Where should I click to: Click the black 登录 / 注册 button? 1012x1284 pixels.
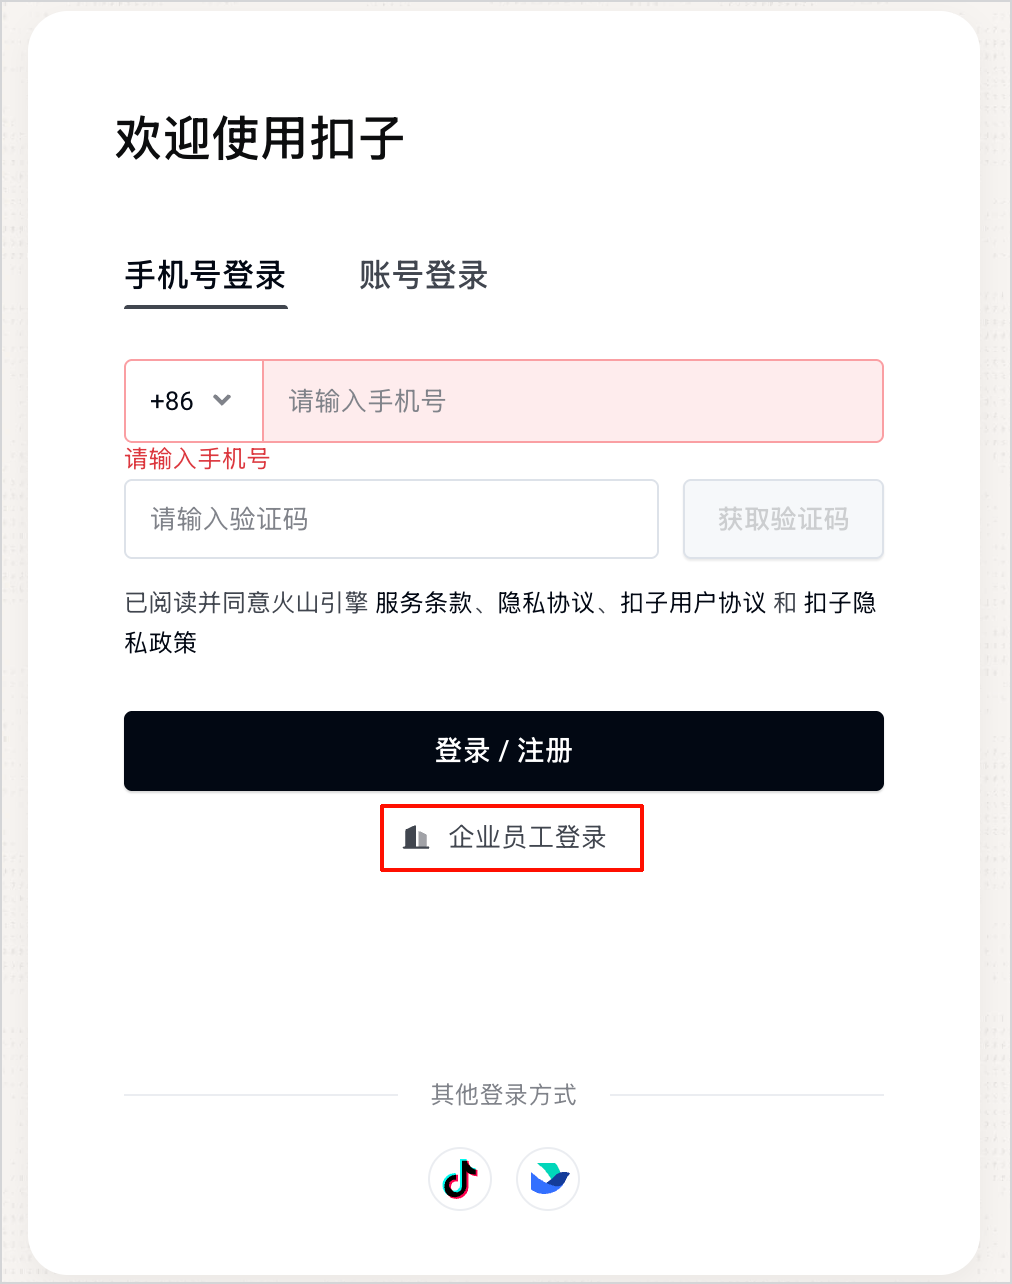[504, 751]
